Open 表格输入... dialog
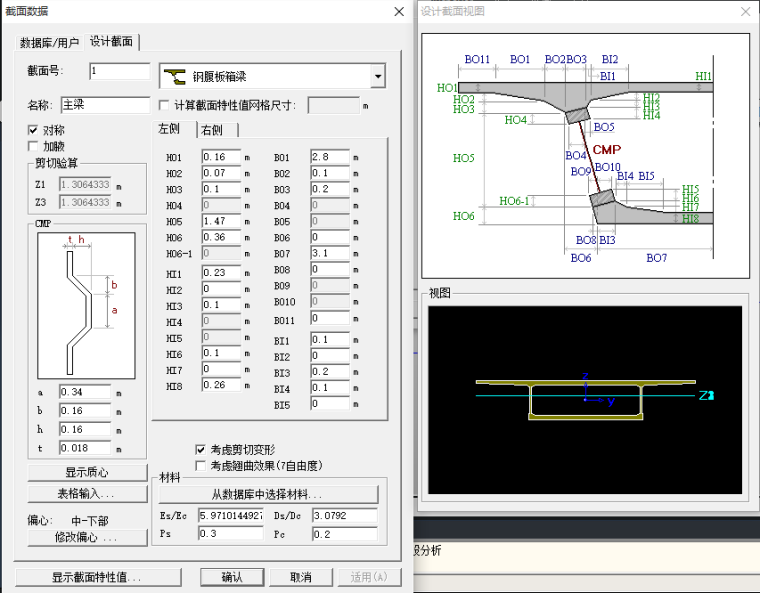 [87, 494]
